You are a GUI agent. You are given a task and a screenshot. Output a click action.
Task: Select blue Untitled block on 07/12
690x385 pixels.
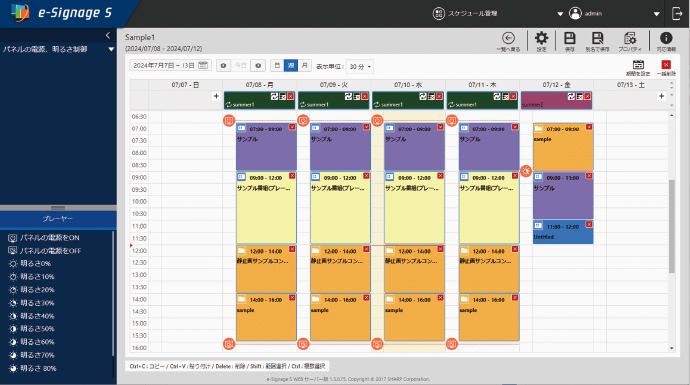[563, 232]
